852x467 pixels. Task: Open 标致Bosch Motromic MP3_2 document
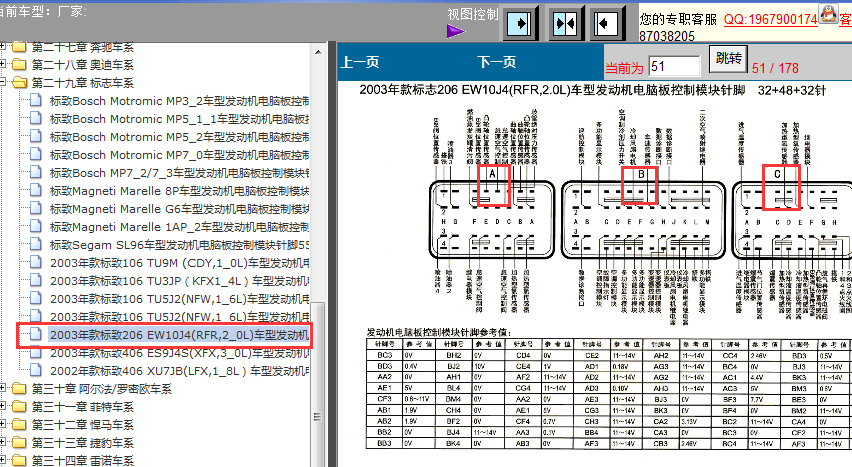pos(179,101)
